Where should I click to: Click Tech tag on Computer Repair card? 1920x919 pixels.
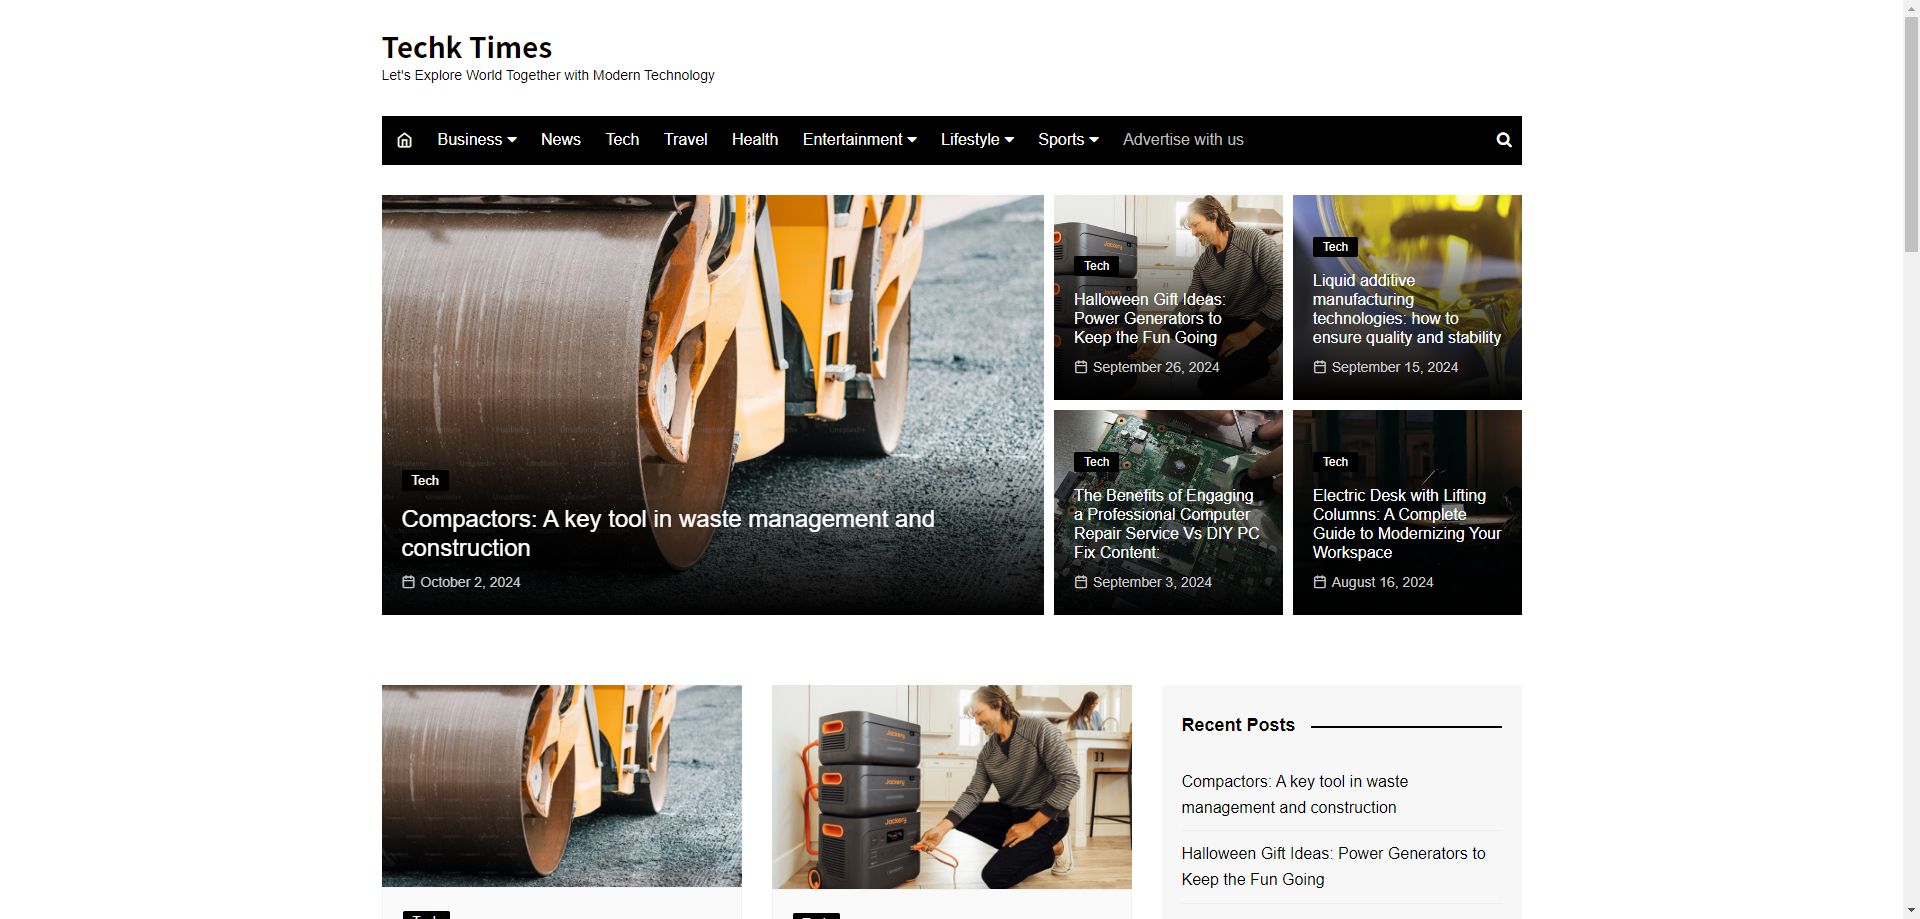pyautogui.click(x=1097, y=462)
